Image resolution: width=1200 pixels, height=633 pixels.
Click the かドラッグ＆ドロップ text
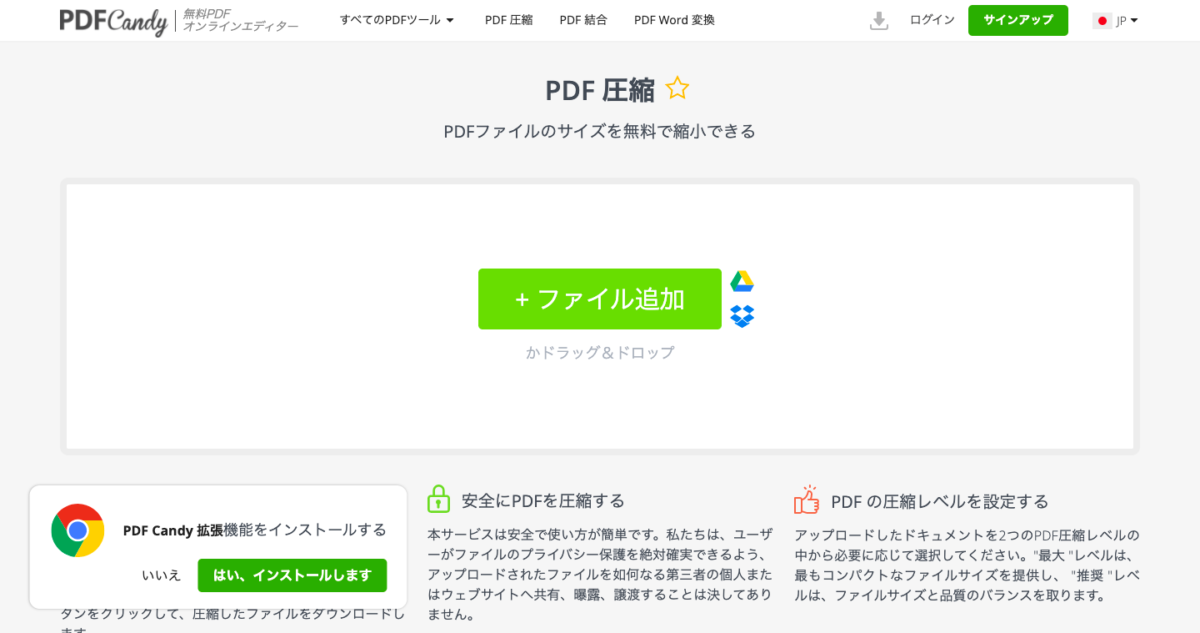click(x=600, y=352)
